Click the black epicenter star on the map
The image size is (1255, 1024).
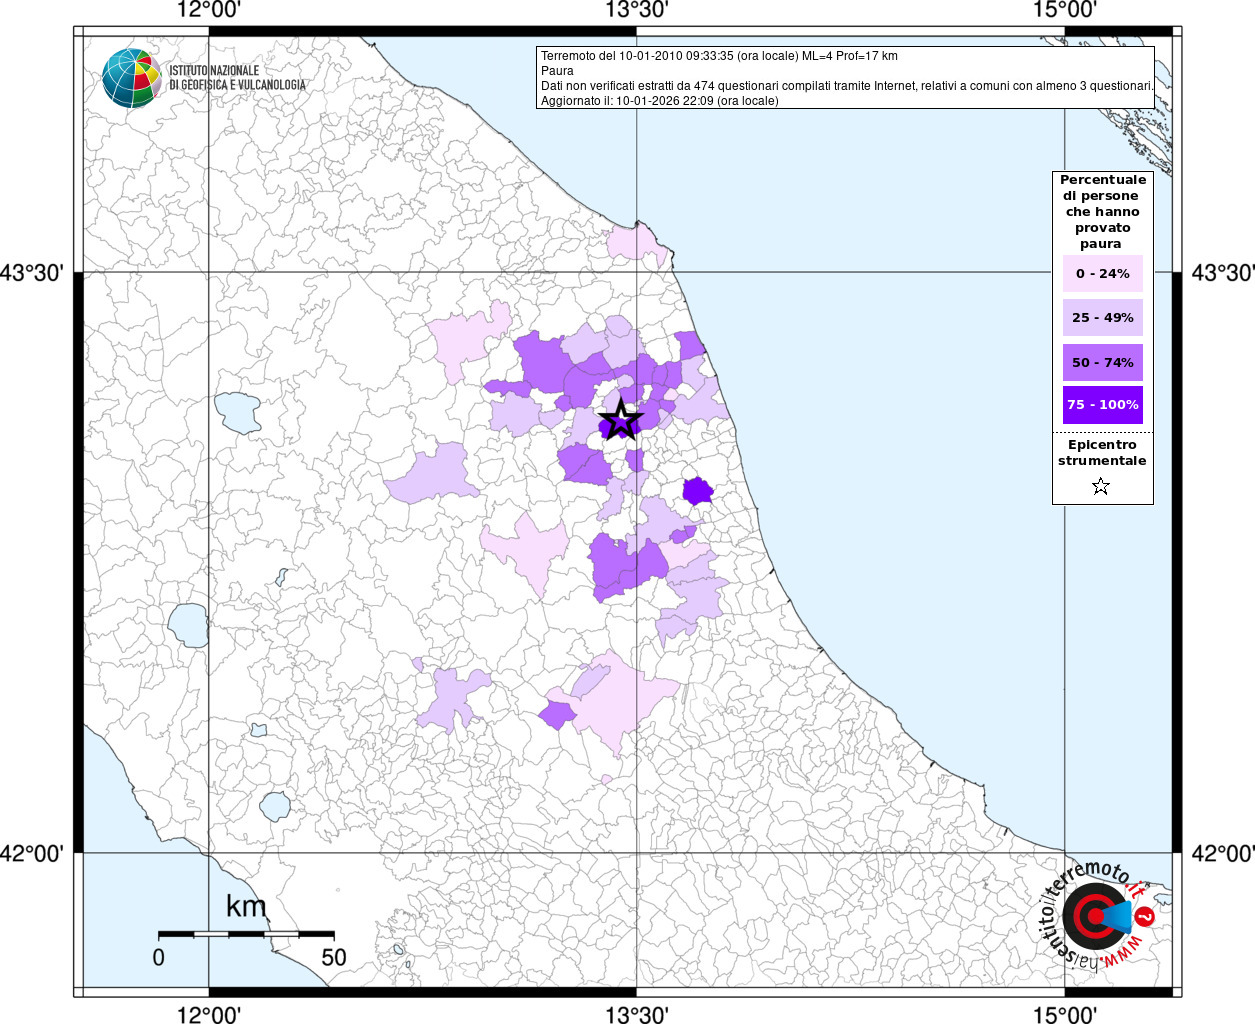(x=620, y=419)
